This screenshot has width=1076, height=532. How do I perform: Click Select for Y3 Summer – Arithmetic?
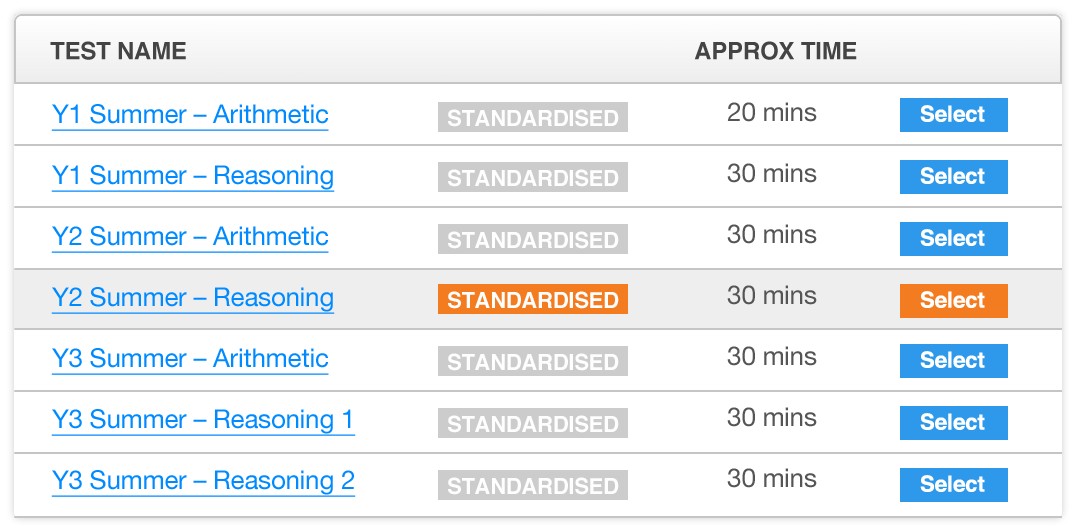tap(953, 360)
